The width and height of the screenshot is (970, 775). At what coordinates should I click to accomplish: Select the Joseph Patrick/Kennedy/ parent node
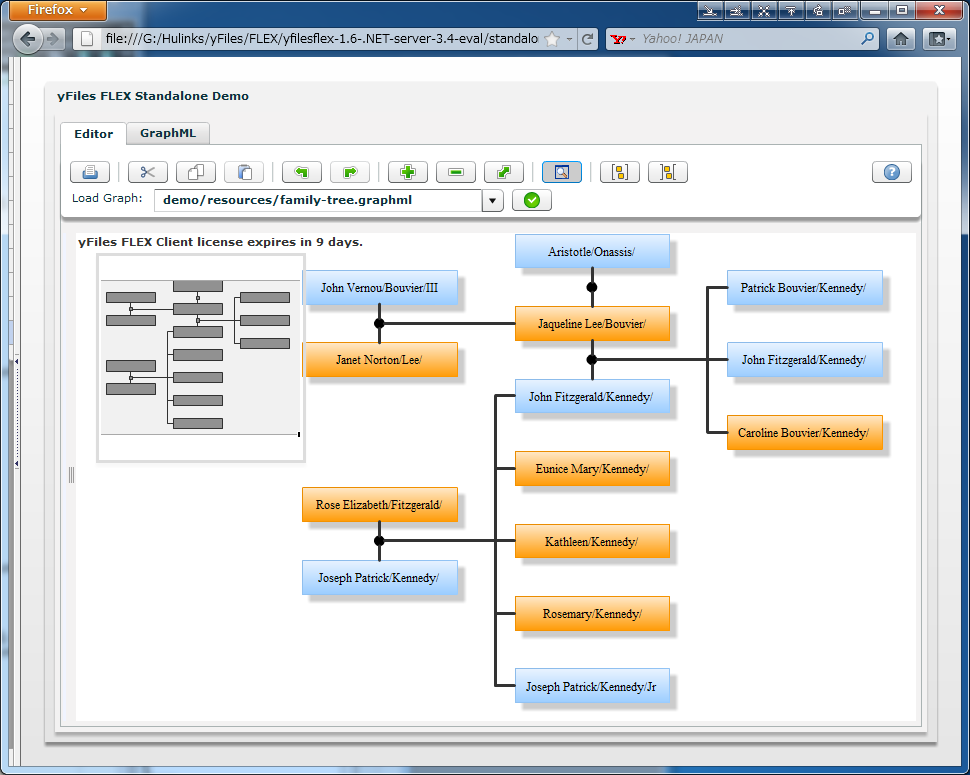tap(380, 578)
